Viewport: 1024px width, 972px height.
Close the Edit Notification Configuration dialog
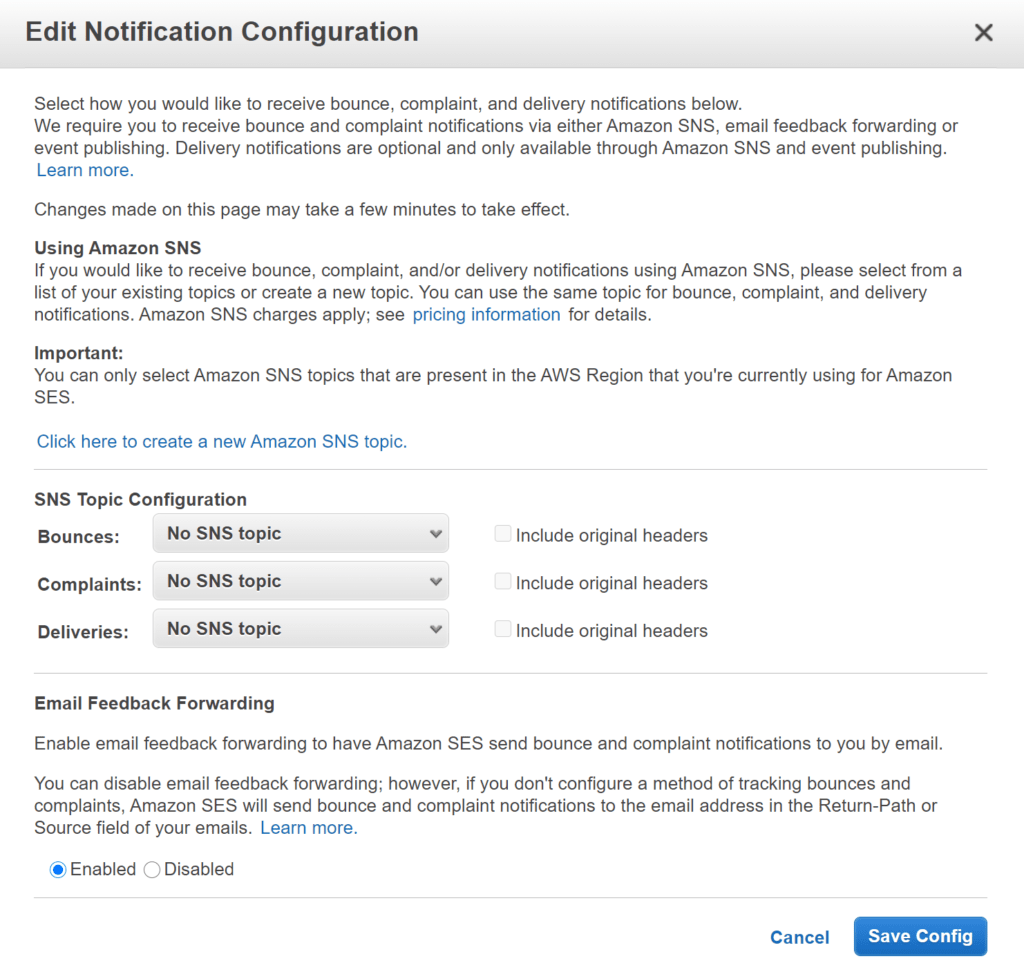(x=984, y=33)
